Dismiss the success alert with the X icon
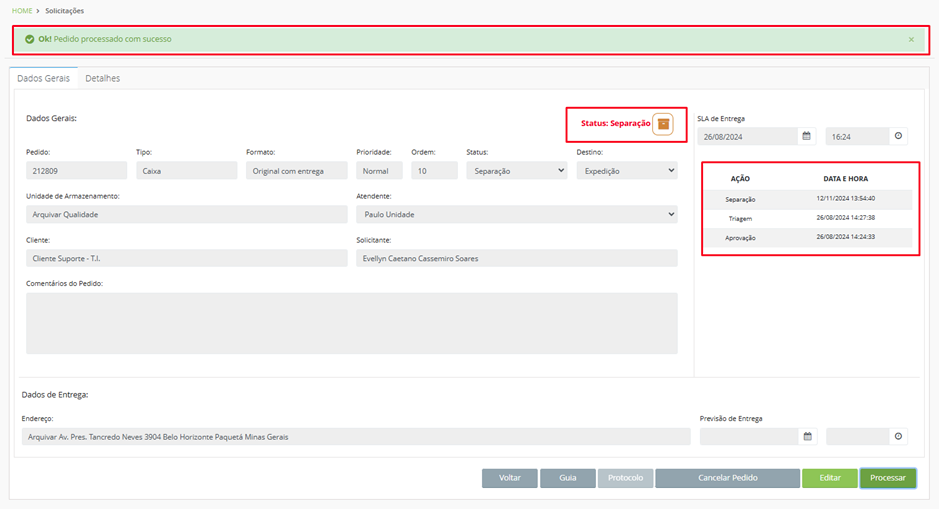940x509 pixels. 911,40
